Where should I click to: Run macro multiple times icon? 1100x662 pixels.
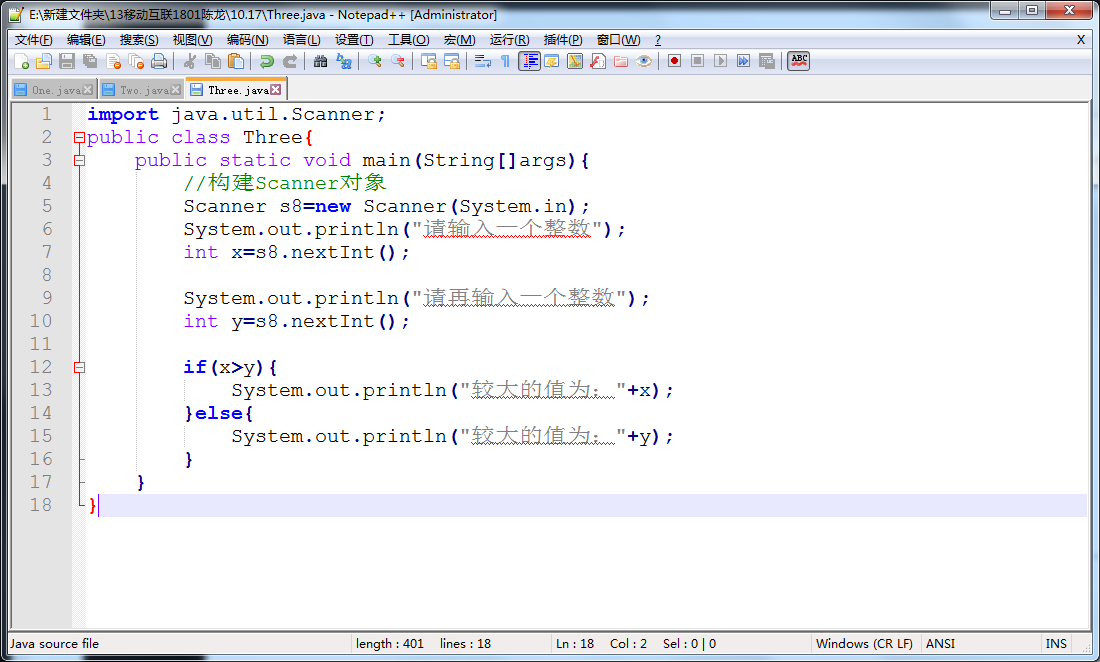pos(744,62)
